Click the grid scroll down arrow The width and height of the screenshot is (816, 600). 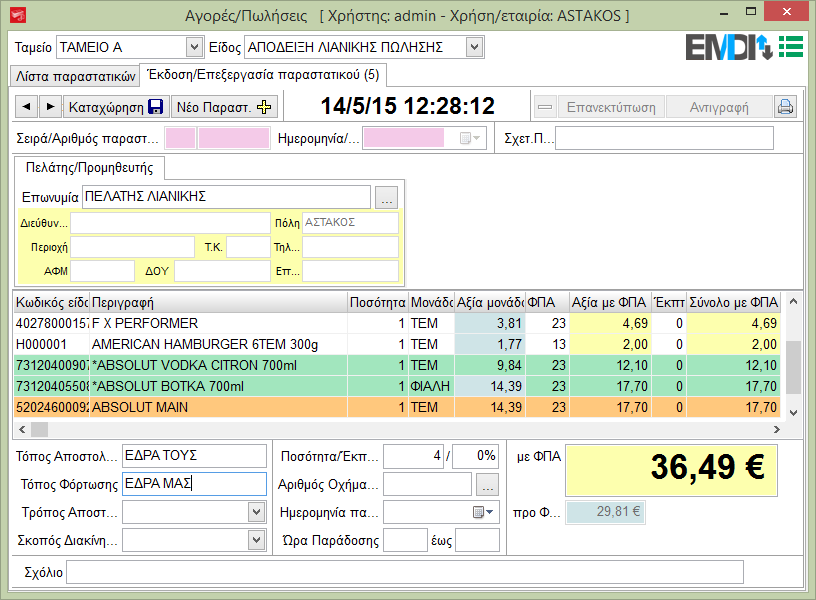793,413
